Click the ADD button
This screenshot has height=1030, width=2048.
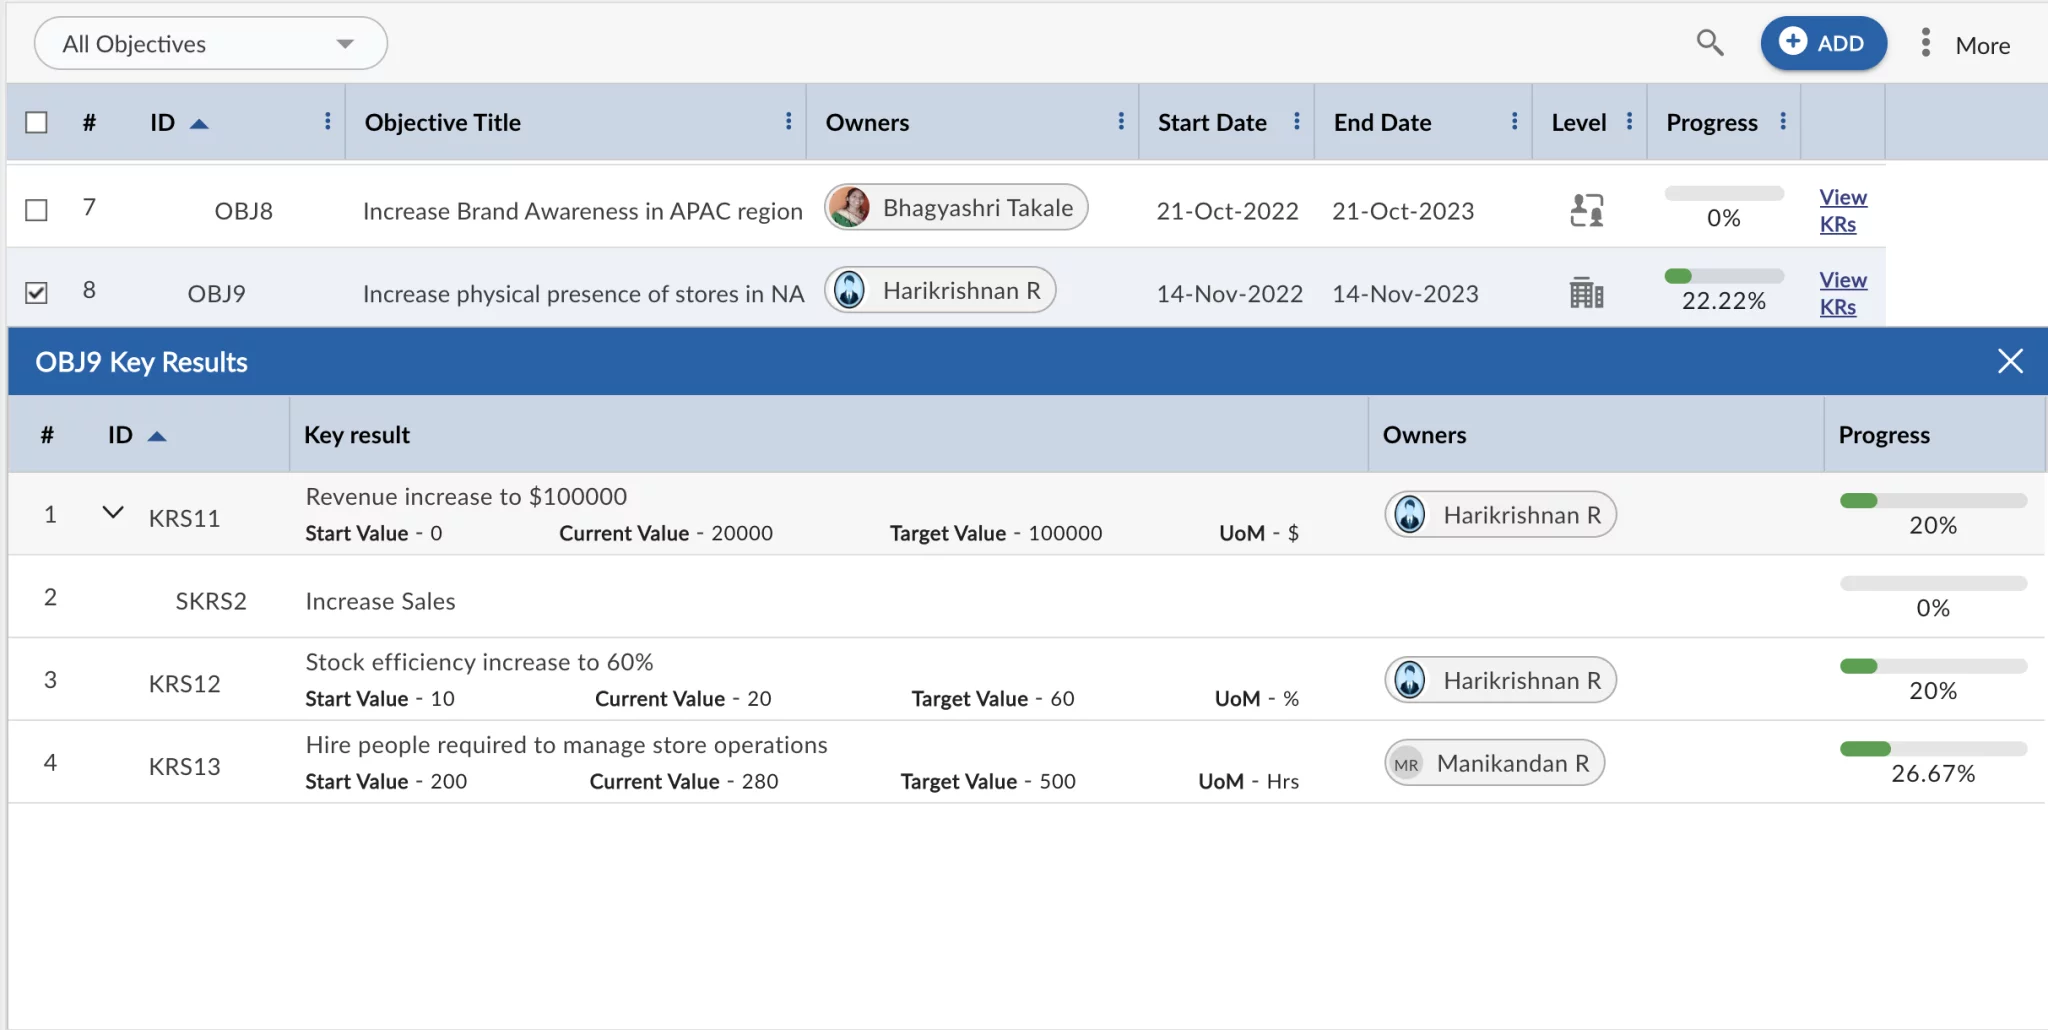pos(1823,43)
